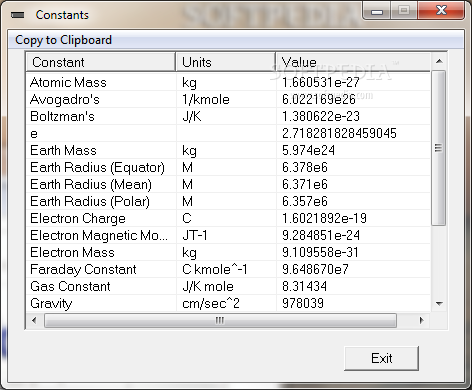Select the Earth Radius (Polar) row
This screenshot has height=390, width=472.
[x=228, y=201]
